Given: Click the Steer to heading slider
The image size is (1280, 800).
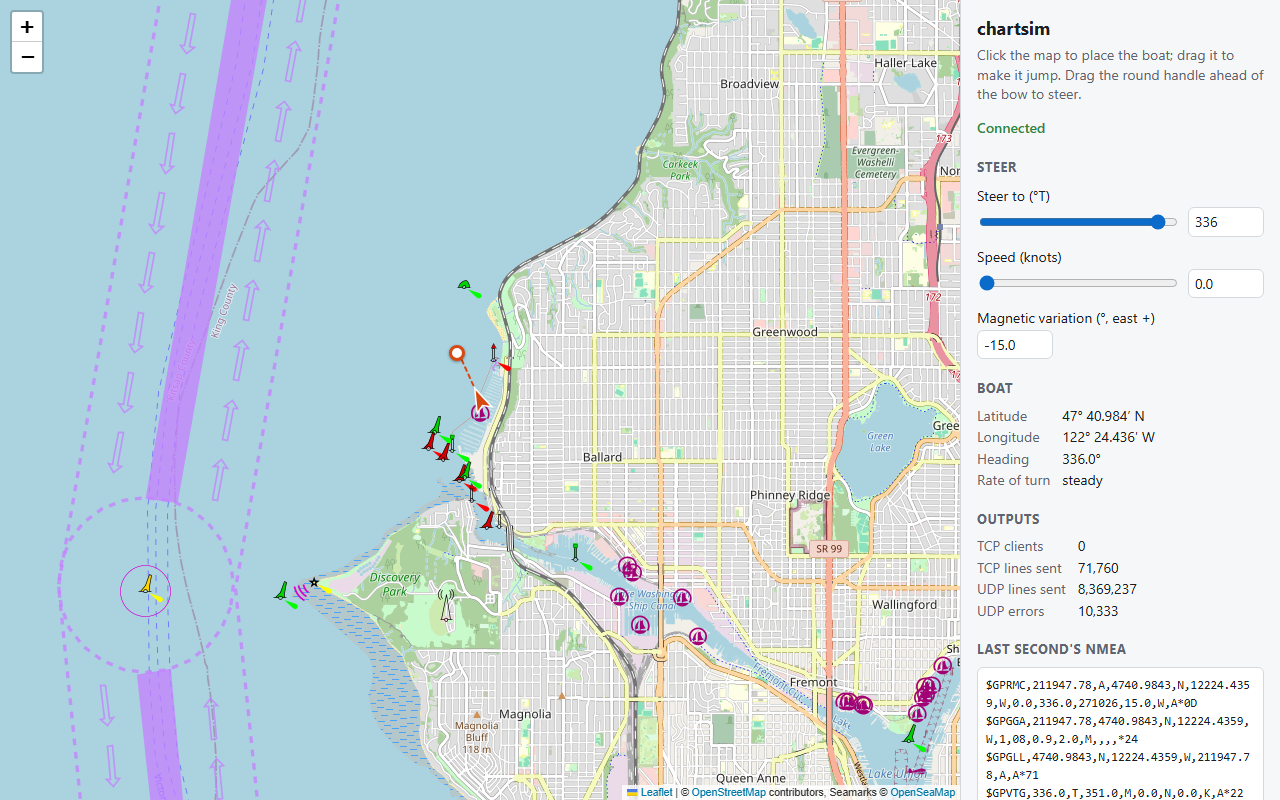Looking at the screenshot, I should coord(1077,222).
